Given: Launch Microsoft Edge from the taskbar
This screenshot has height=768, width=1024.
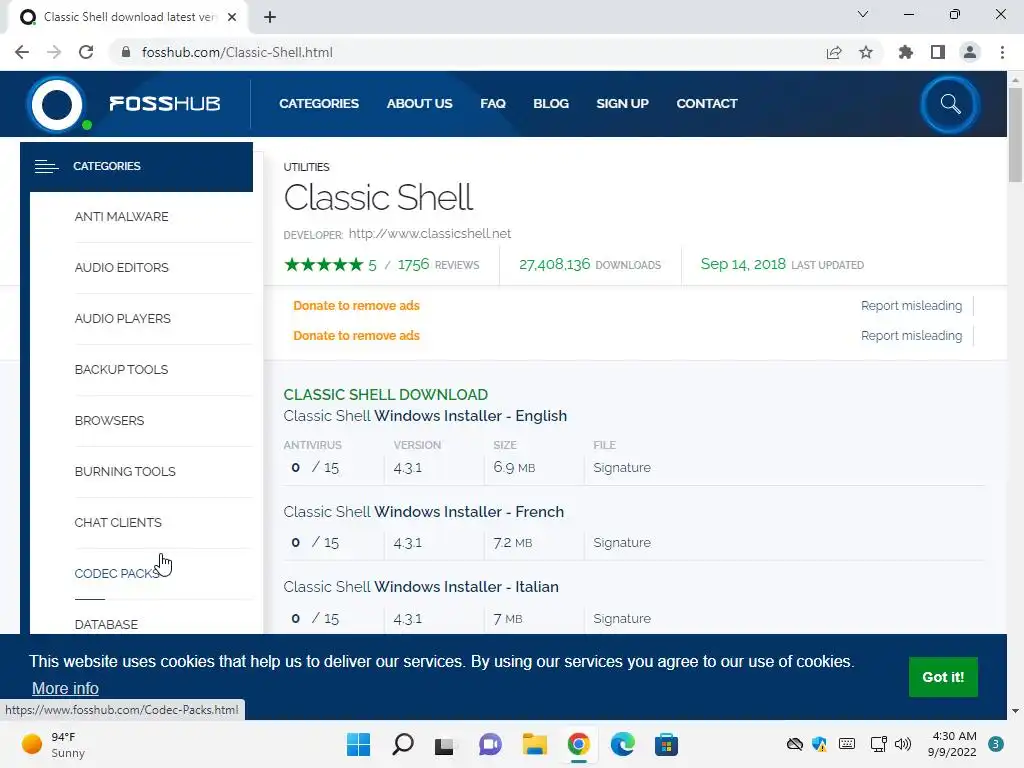Looking at the screenshot, I should [x=622, y=744].
